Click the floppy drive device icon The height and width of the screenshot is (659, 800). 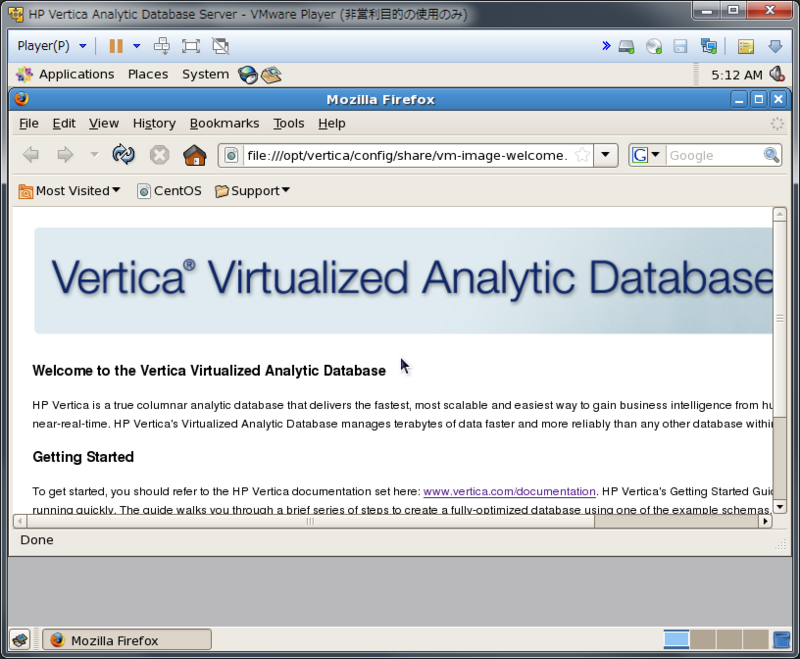pos(680,46)
